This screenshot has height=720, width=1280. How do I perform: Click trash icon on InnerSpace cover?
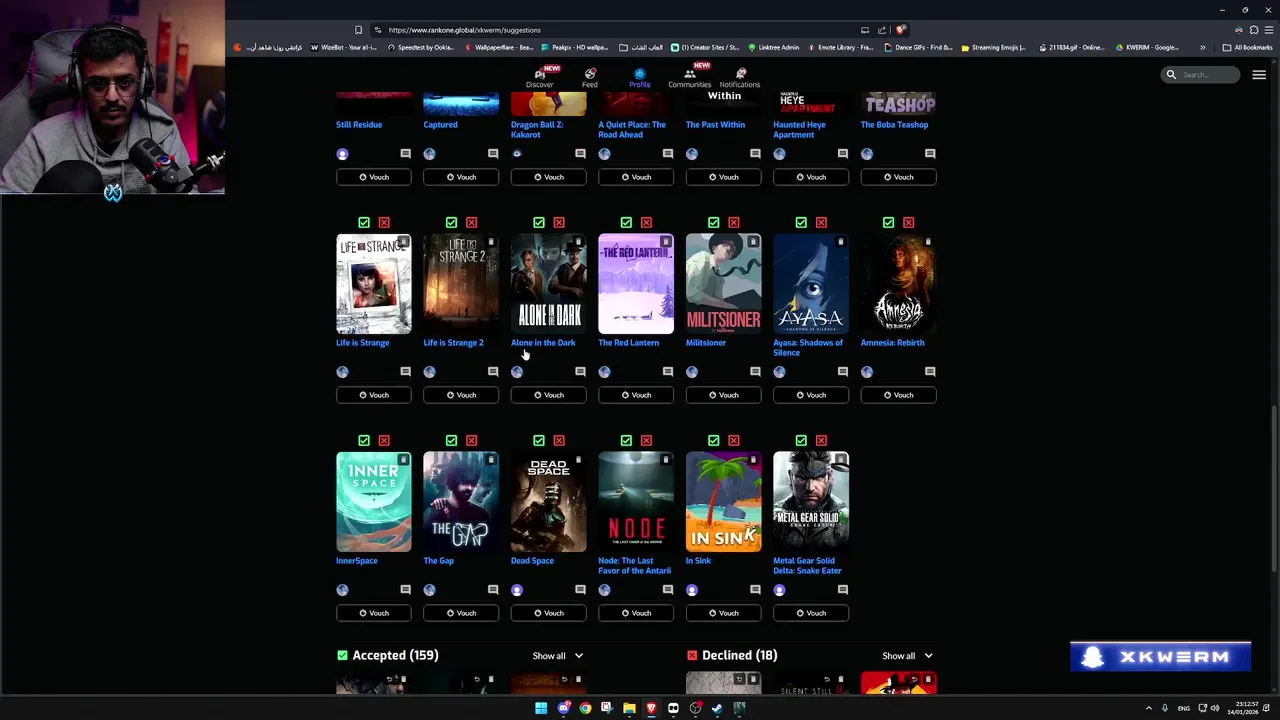pyautogui.click(x=403, y=460)
